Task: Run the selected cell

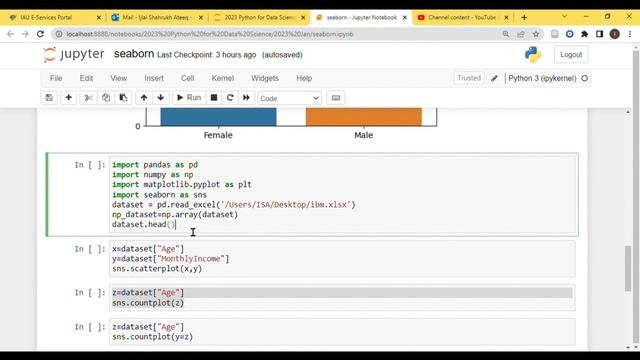Action: pyautogui.click(x=189, y=98)
